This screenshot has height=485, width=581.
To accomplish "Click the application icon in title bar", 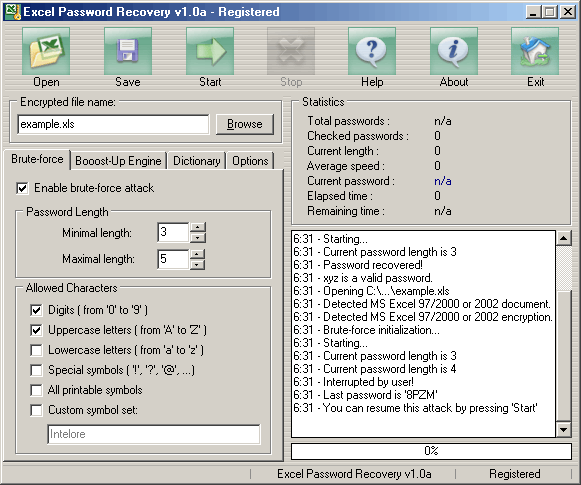I will [x=12, y=12].
